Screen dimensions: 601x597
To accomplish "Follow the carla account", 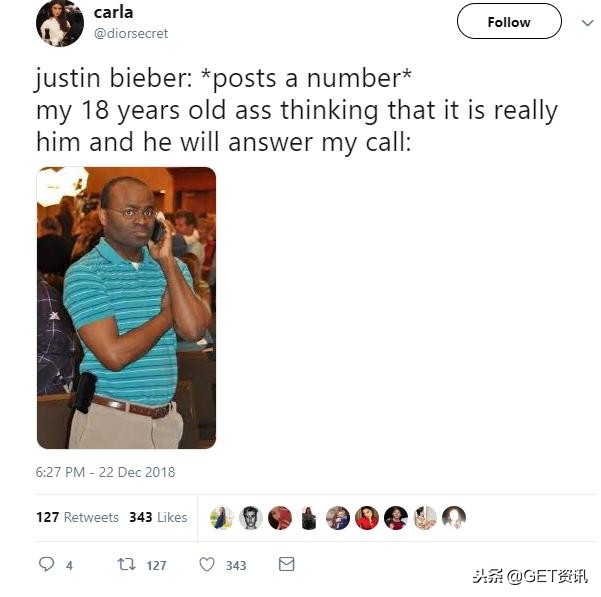I will pos(509,21).
